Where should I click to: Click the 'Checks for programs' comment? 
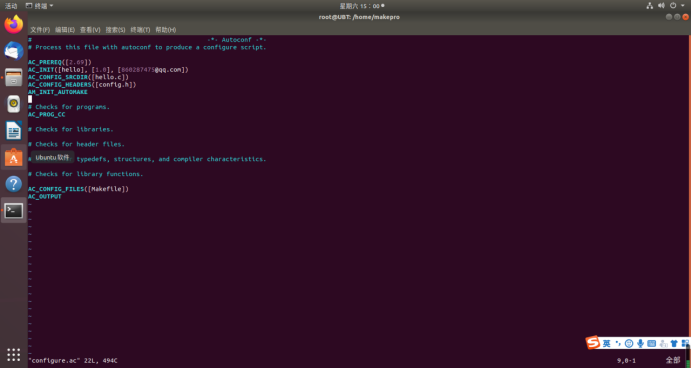[69, 107]
